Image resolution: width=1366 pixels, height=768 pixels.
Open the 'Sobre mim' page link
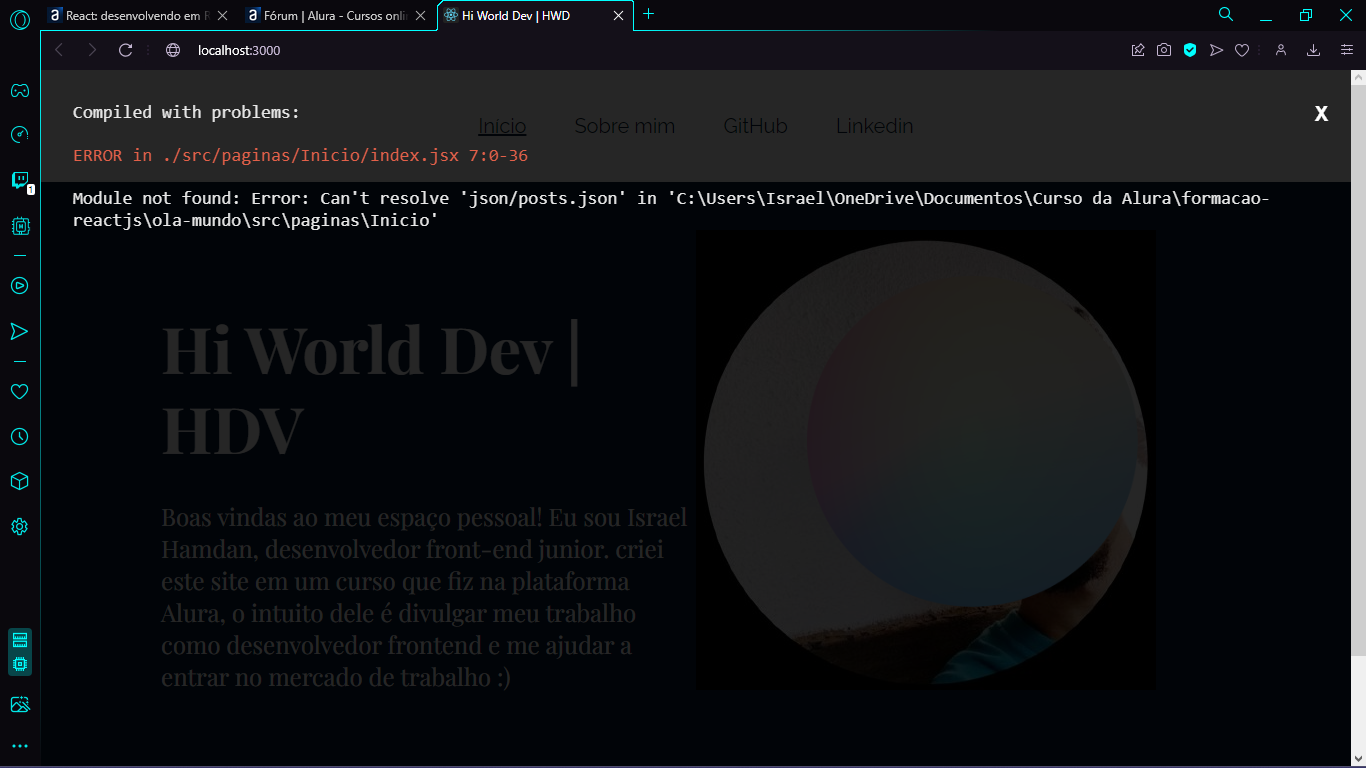[x=625, y=126]
